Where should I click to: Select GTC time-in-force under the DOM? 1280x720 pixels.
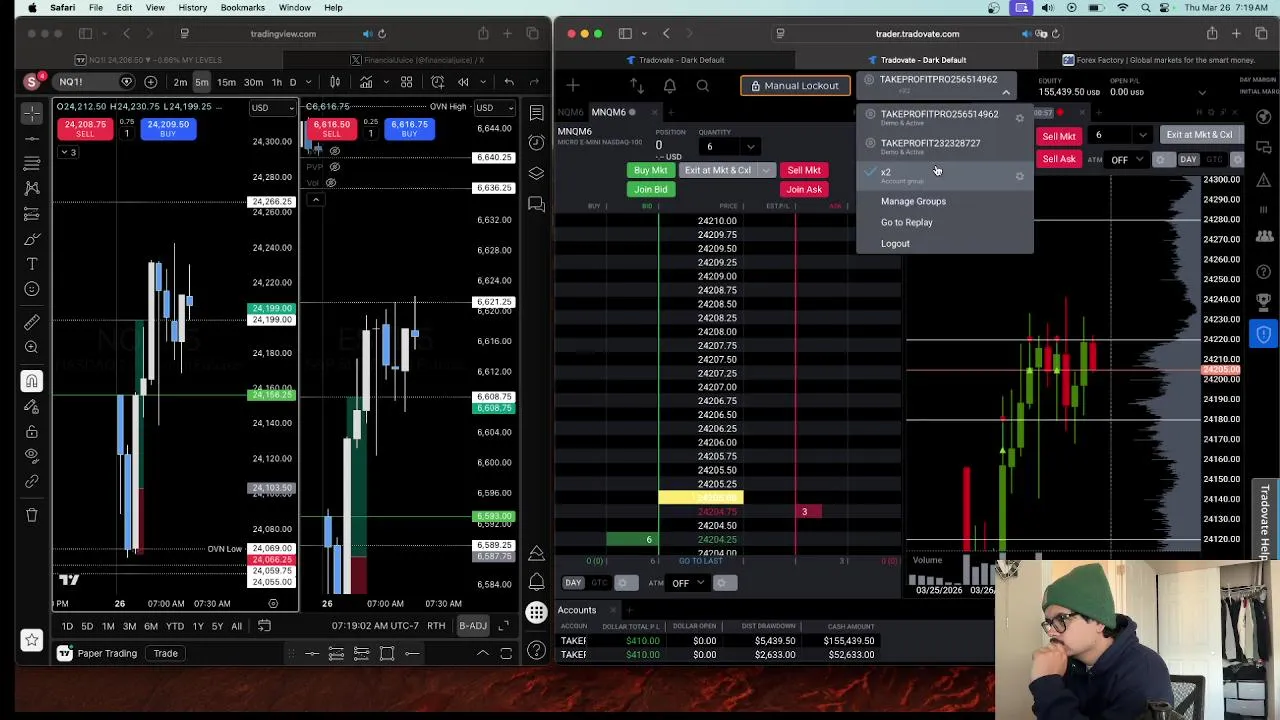point(599,583)
